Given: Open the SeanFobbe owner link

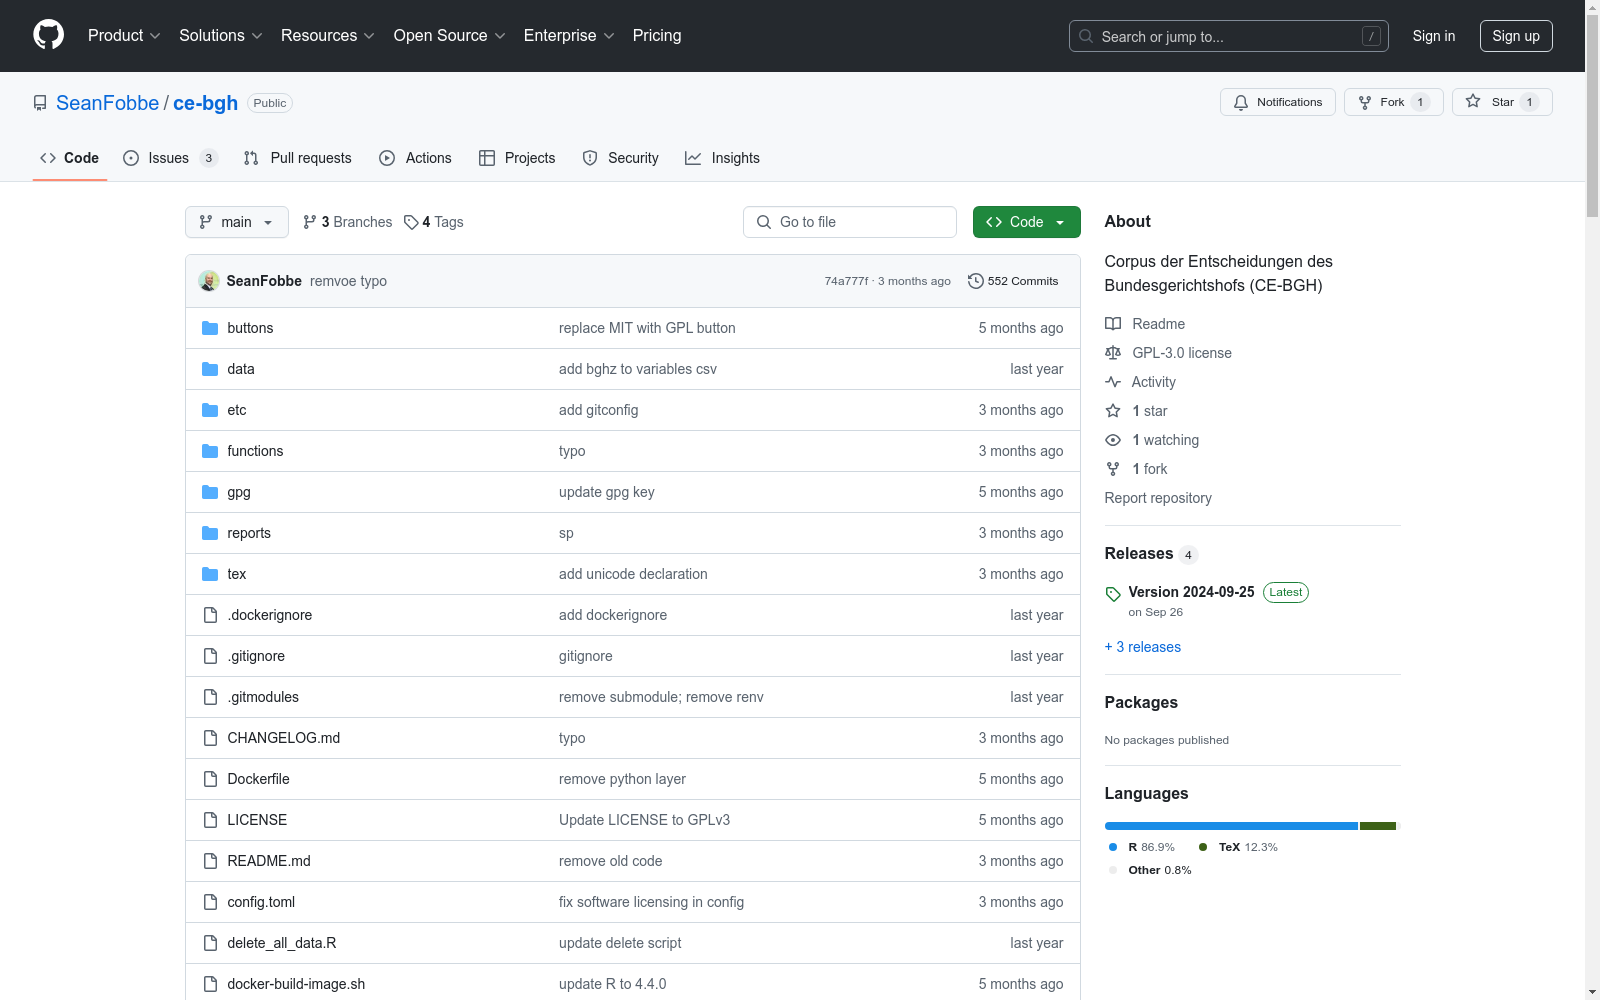Looking at the screenshot, I should [x=107, y=103].
